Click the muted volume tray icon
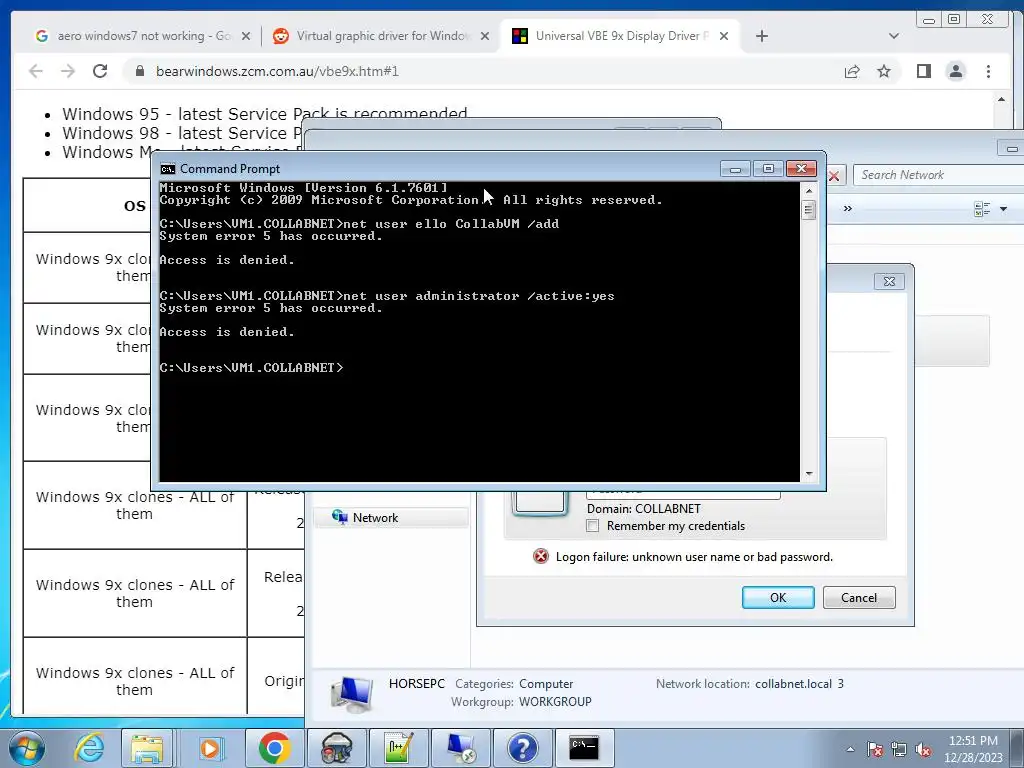The width and height of the screenshot is (1024, 768). click(923, 749)
